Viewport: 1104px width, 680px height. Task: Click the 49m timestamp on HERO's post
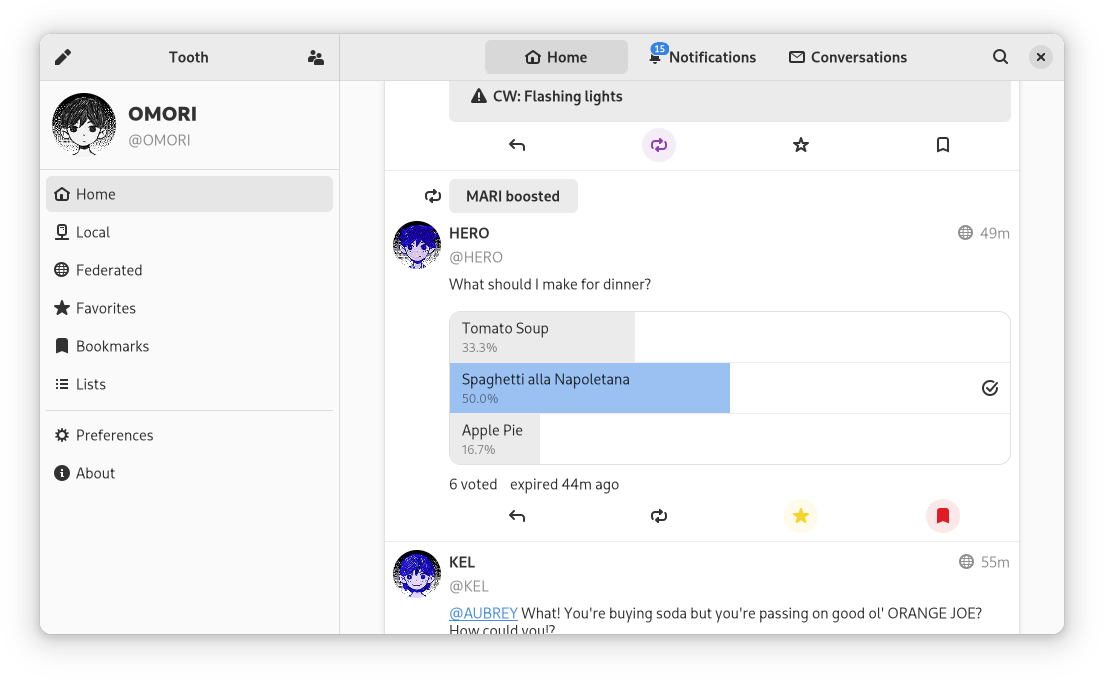995,233
